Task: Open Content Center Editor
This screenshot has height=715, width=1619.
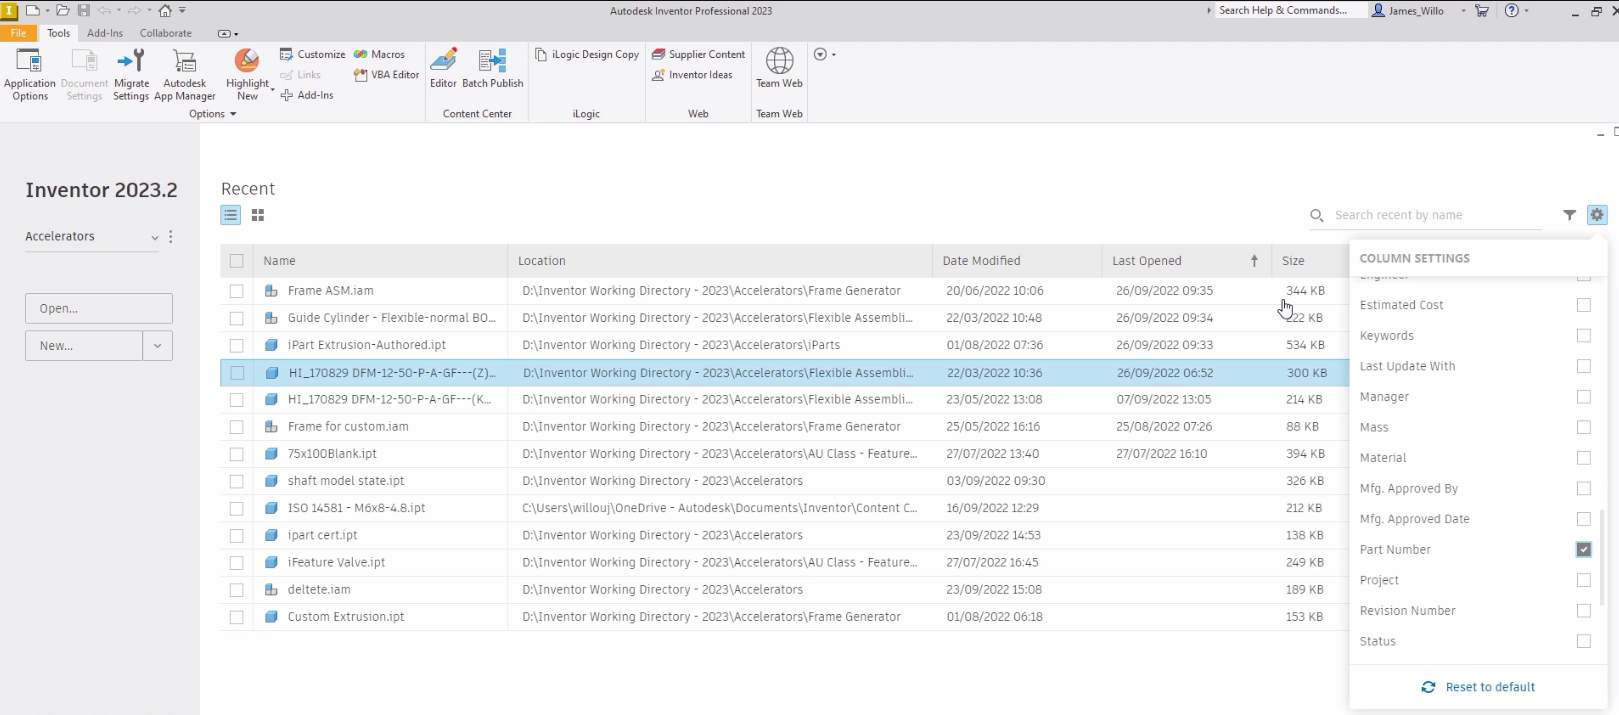Action: pos(443,68)
